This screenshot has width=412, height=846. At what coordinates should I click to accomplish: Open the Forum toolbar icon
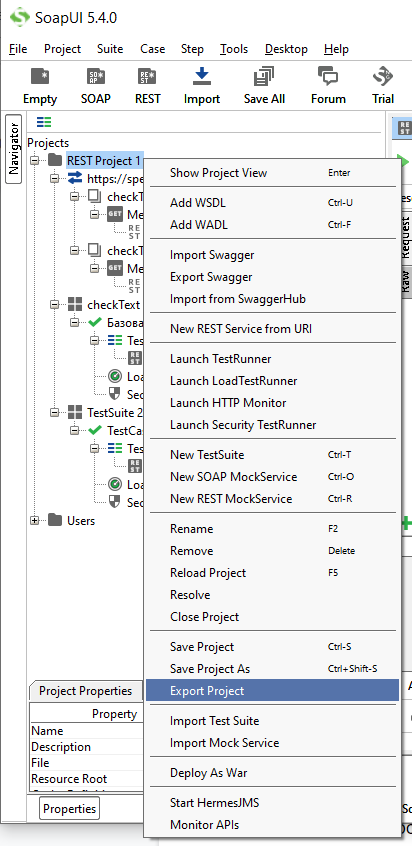click(x=327, y=76)
